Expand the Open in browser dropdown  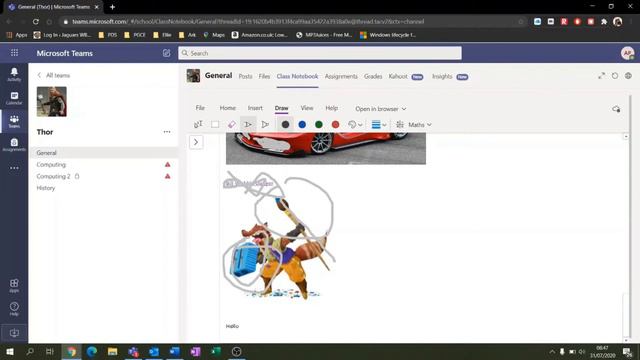380,109
